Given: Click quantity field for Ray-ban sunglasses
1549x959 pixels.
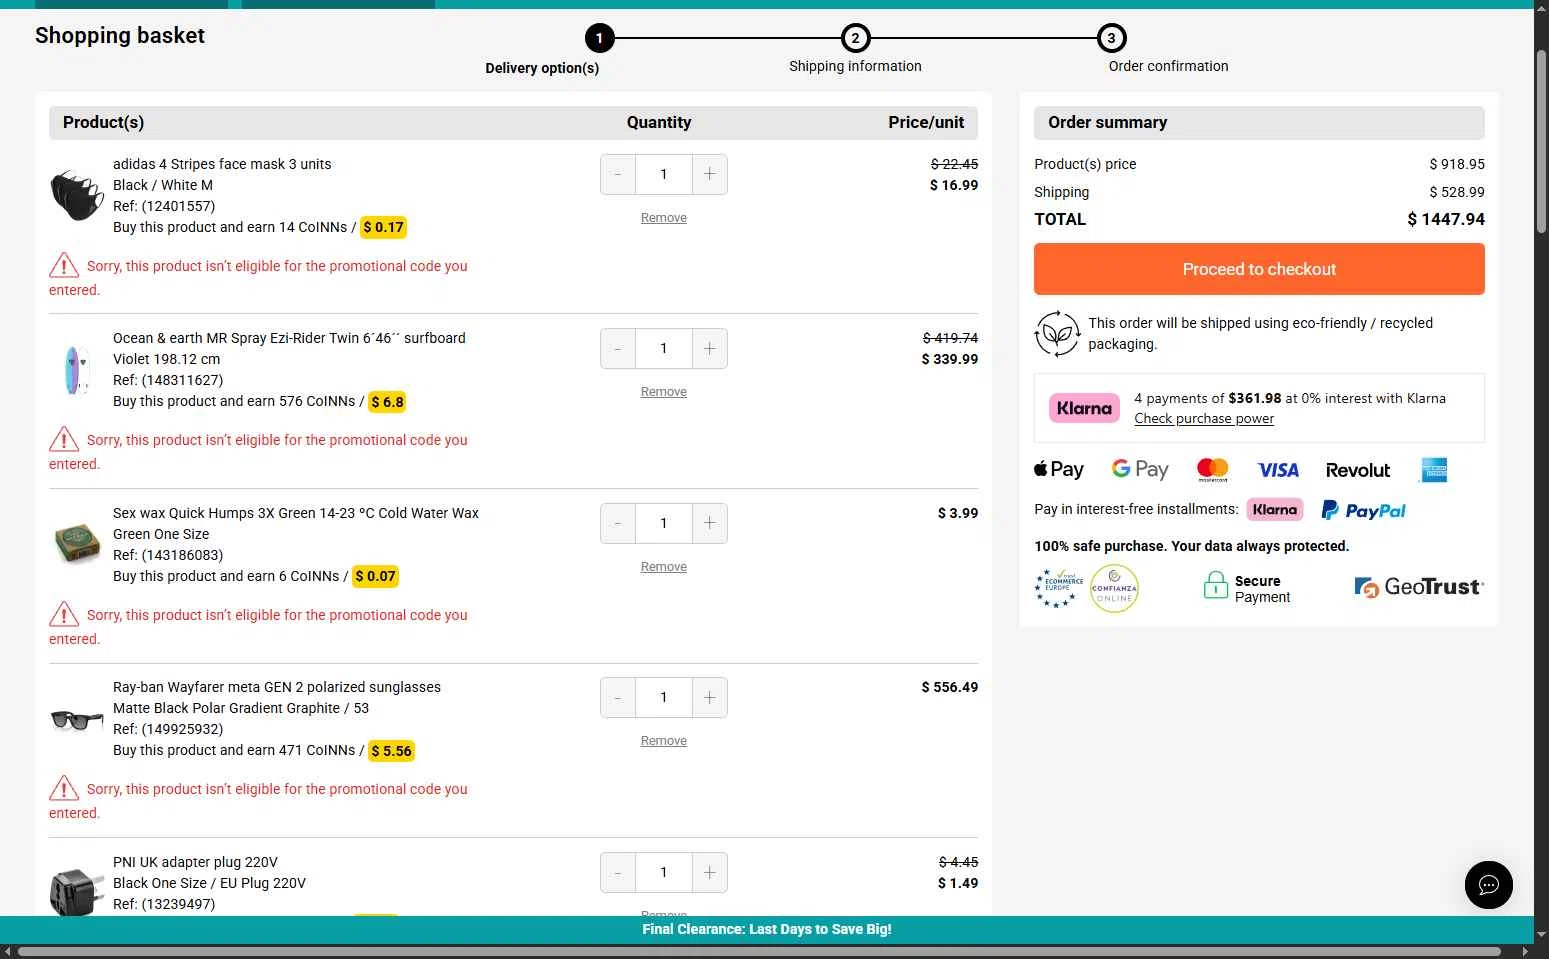Looking at the screenshot, I should tap(664, 697).
